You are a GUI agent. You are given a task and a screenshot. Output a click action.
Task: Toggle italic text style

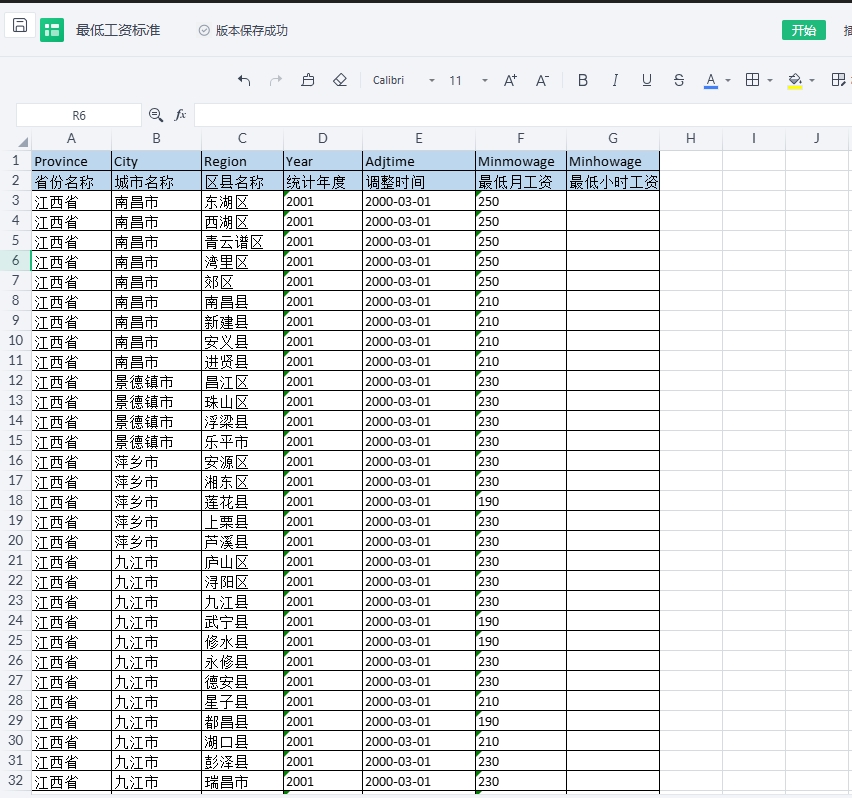pos(615,80)
